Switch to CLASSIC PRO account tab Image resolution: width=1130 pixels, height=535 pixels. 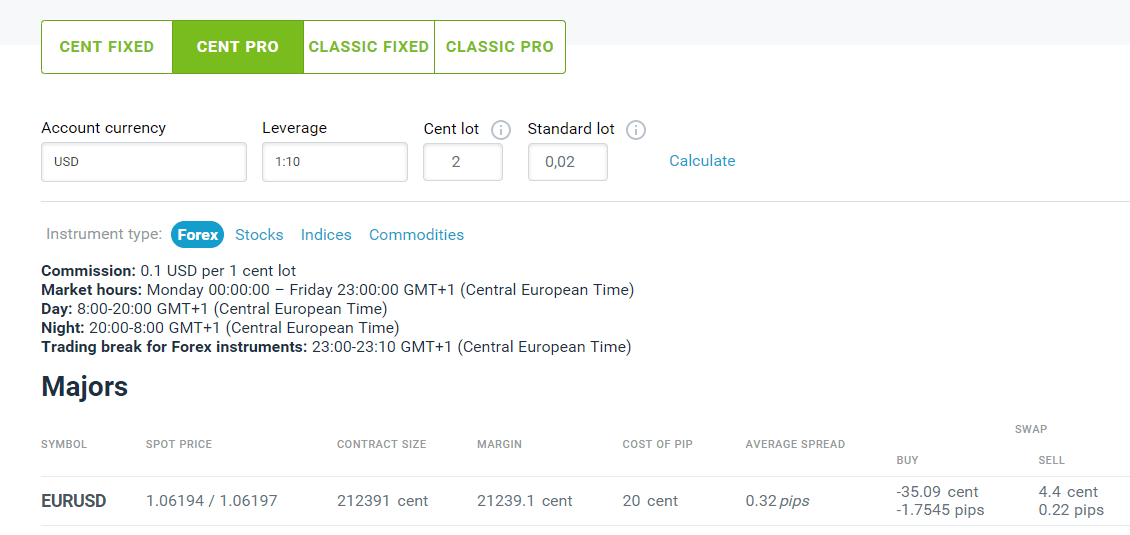coord(500,47)
